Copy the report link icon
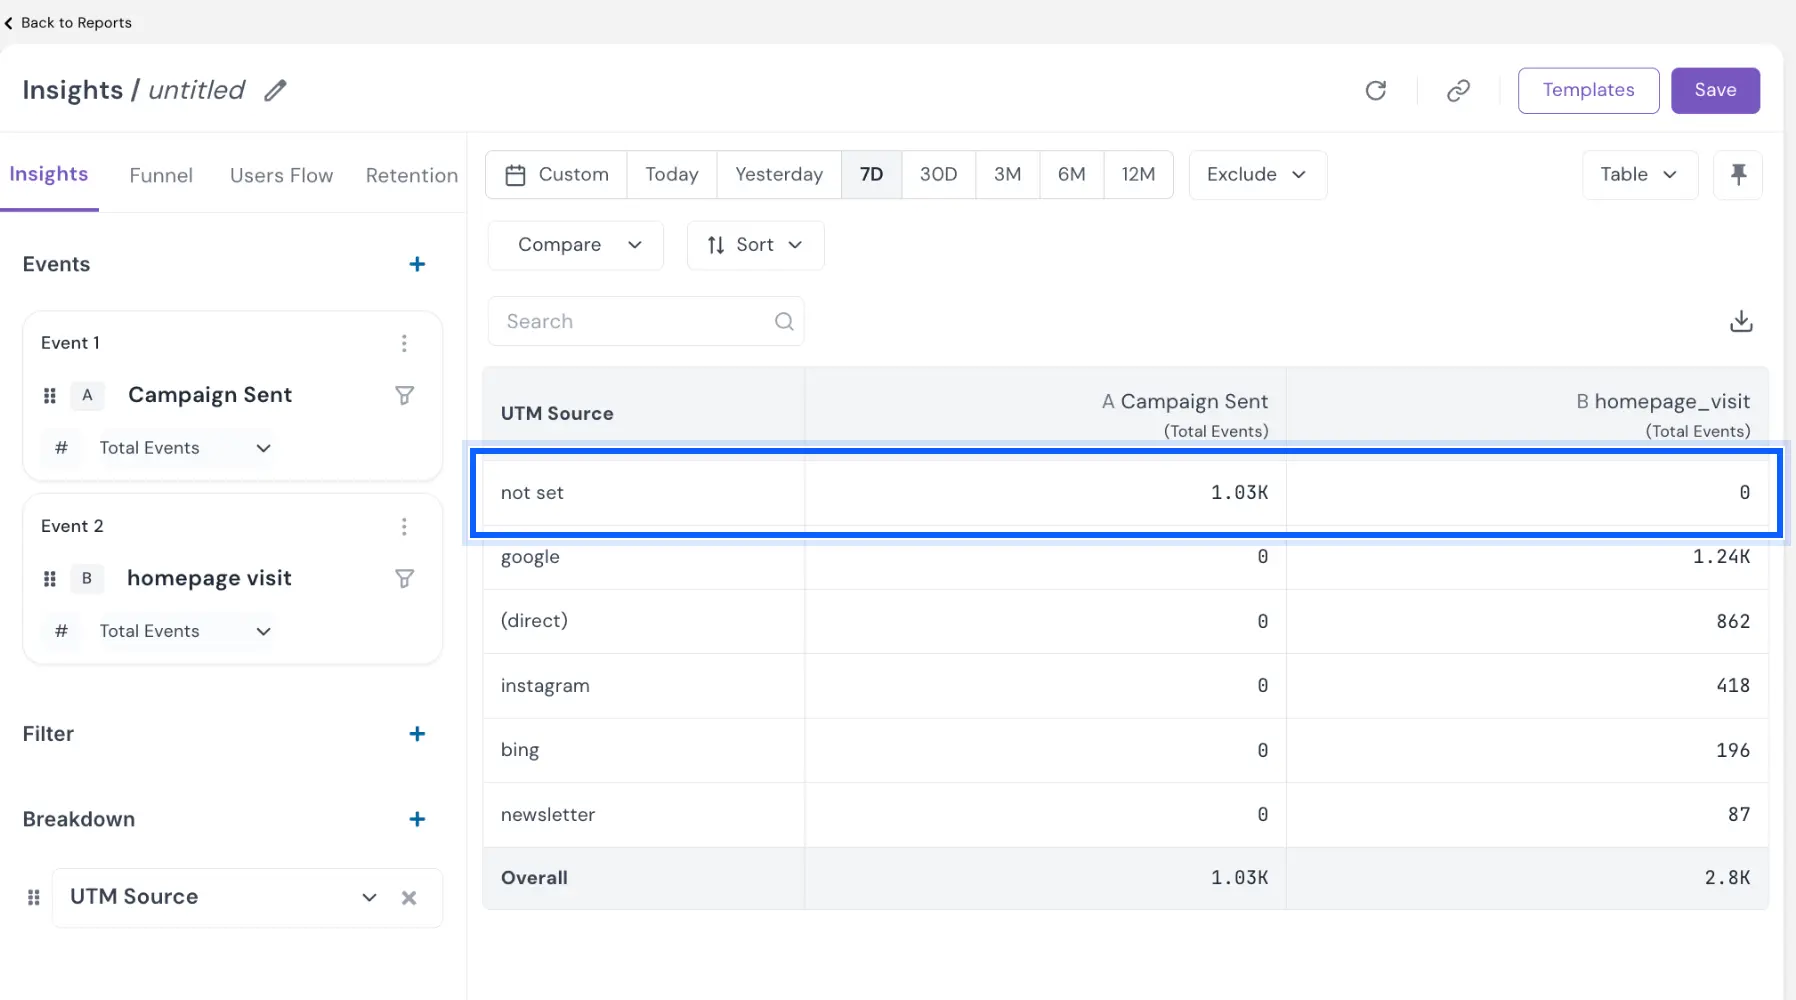 pyautogui.click(x=1458, y=91)
